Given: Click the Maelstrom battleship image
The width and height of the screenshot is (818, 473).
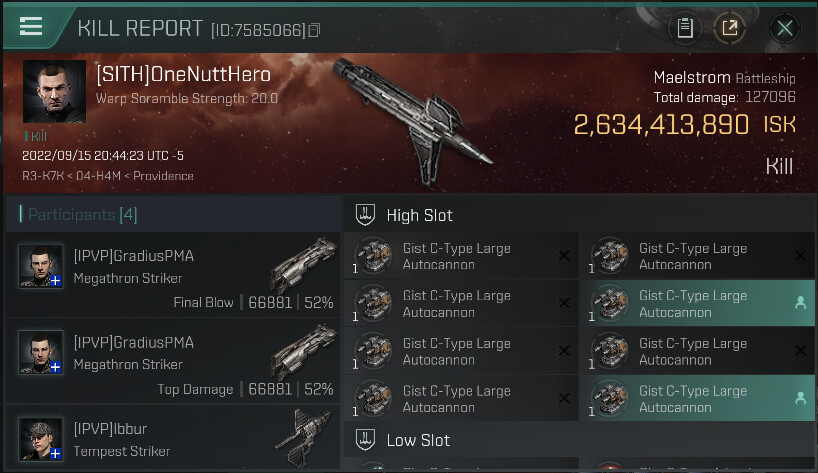Looking at the screenshot, I should coord(412,120).
